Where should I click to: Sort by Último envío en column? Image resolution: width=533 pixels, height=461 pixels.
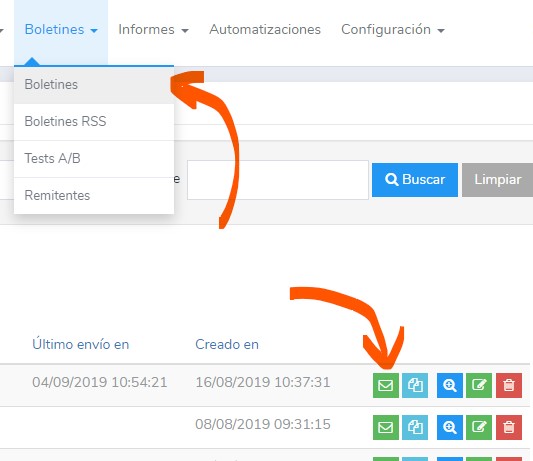point(81,344)
